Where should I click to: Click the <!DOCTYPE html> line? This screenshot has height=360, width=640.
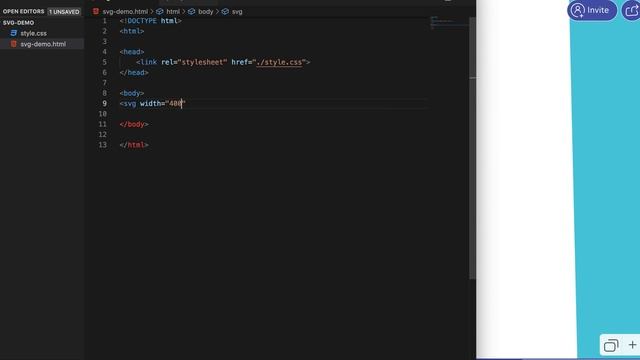pyautogui.click(x=150, y=21)
